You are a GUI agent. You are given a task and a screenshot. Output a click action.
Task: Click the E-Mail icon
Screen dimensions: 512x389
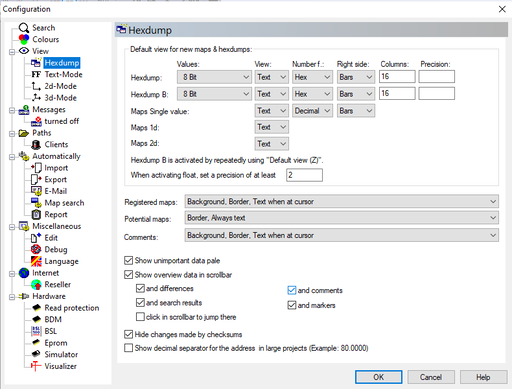click(36, 191)
